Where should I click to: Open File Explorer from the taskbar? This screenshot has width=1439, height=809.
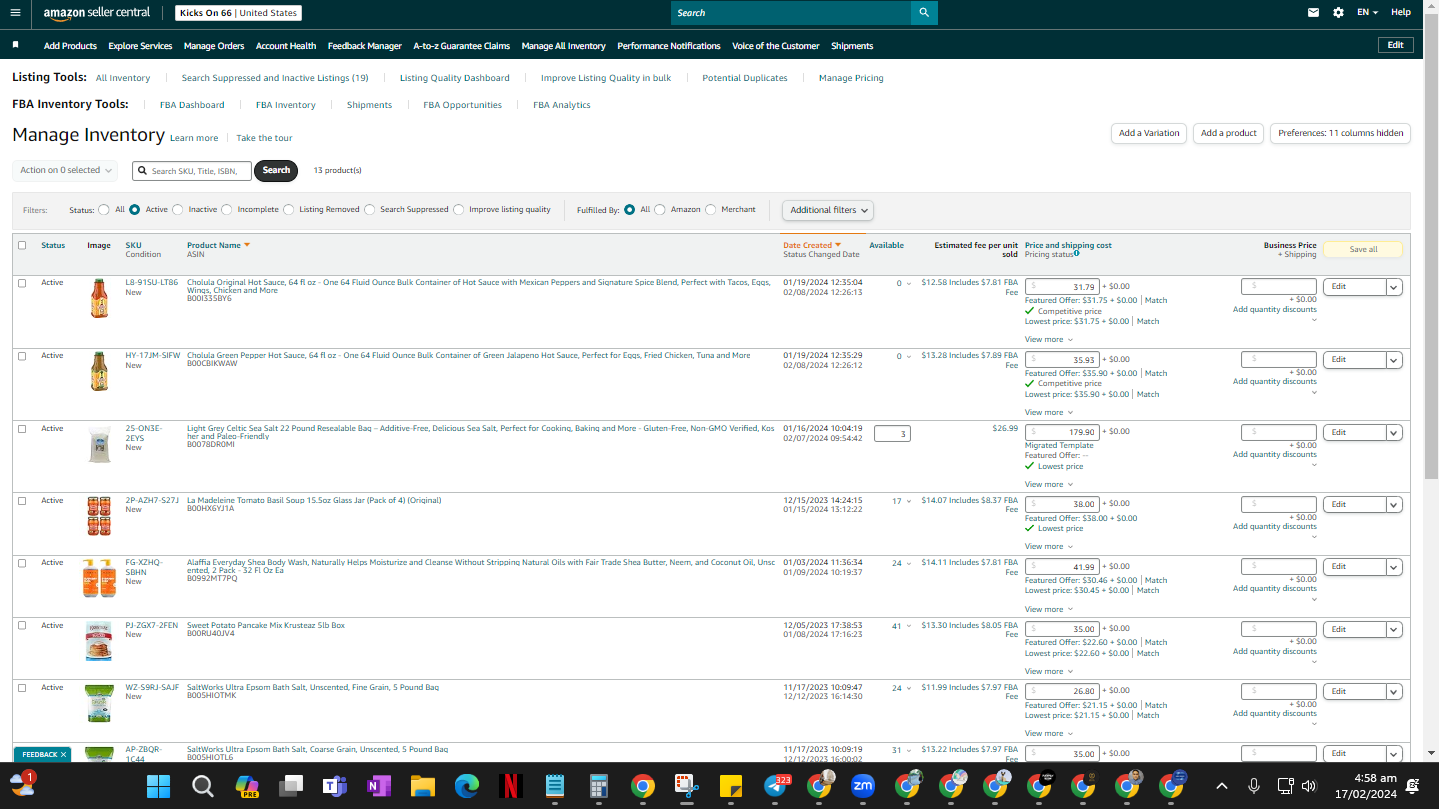(423, 786)
